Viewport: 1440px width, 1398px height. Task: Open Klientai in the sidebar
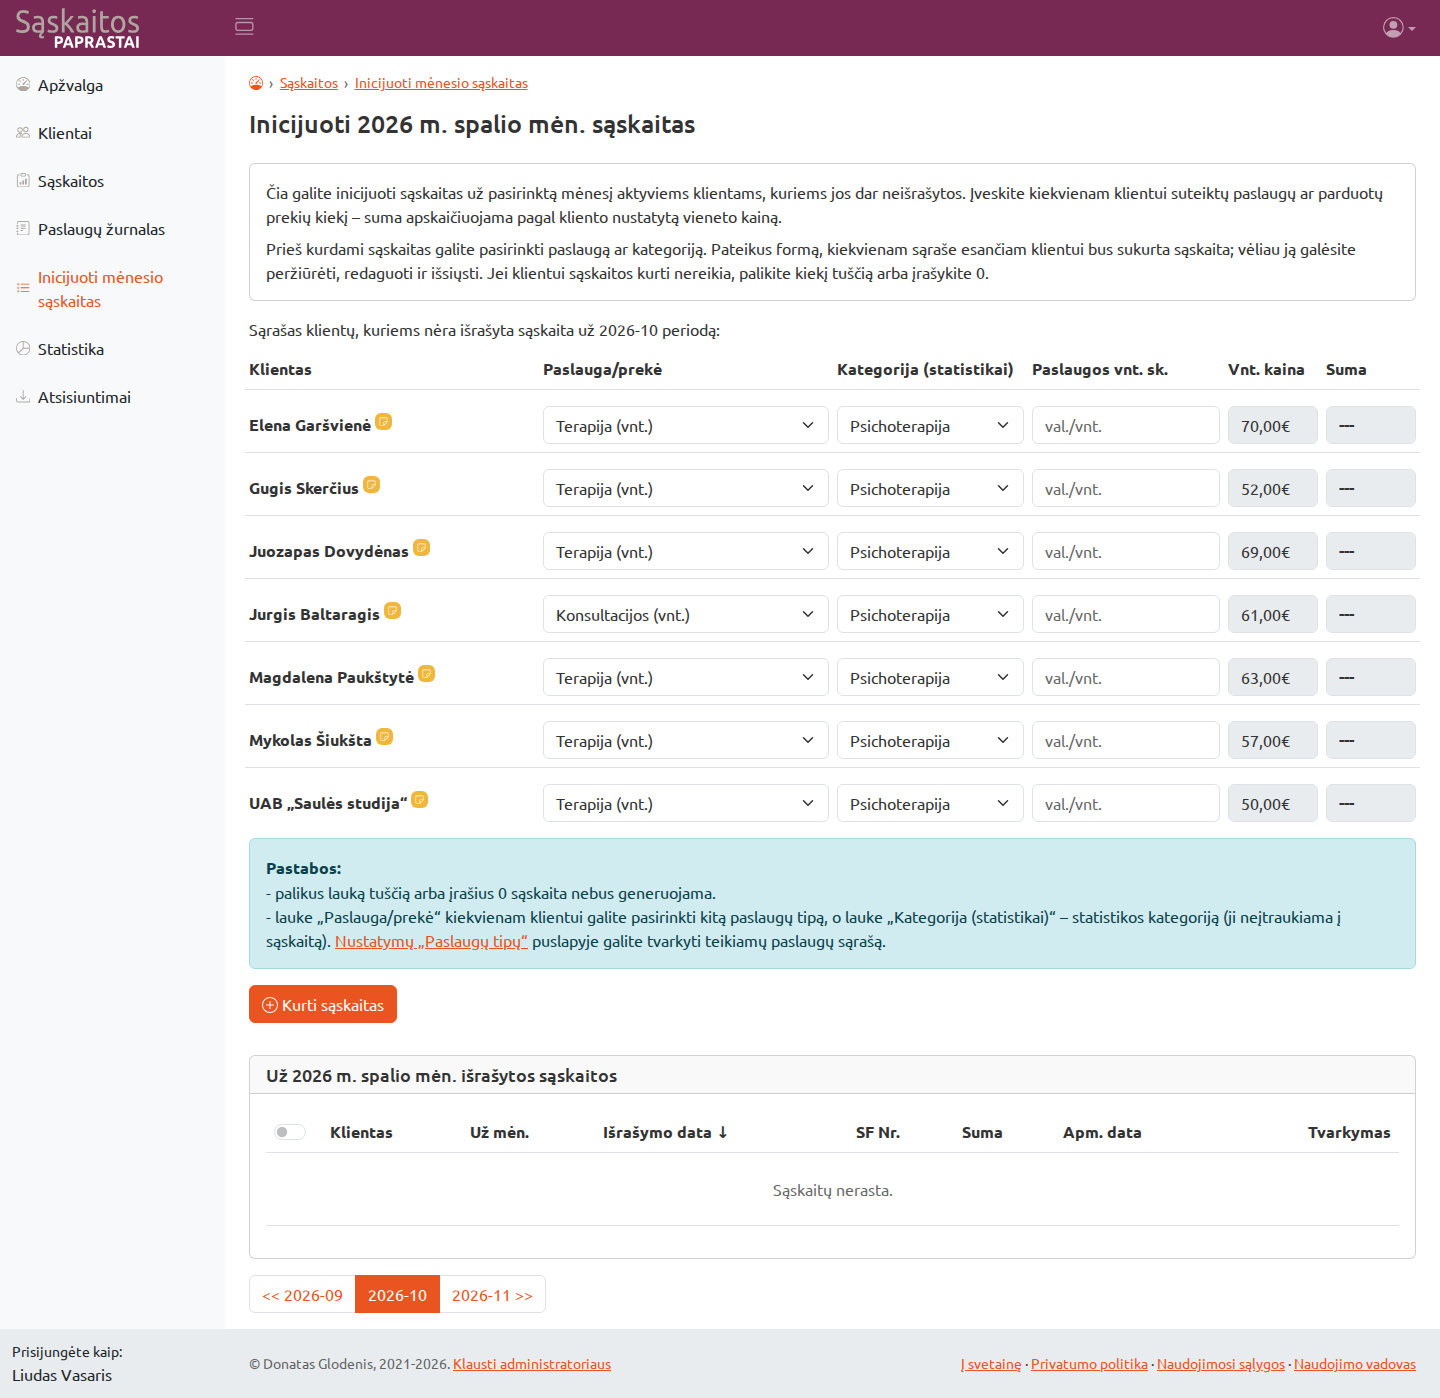[65, 133]
